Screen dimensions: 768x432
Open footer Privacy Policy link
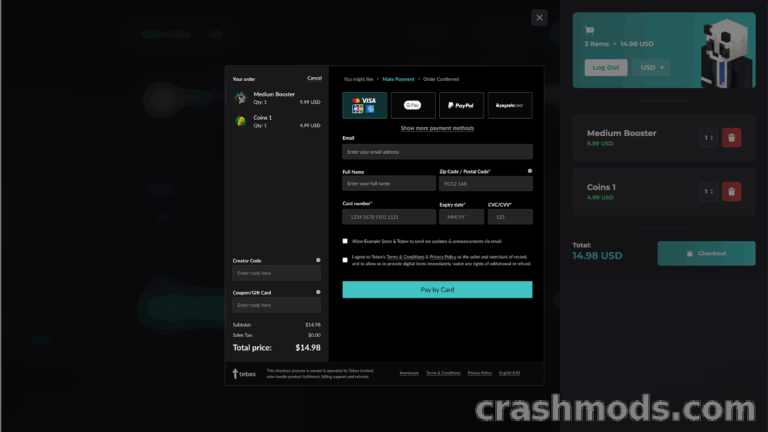[x=480, y=373]
